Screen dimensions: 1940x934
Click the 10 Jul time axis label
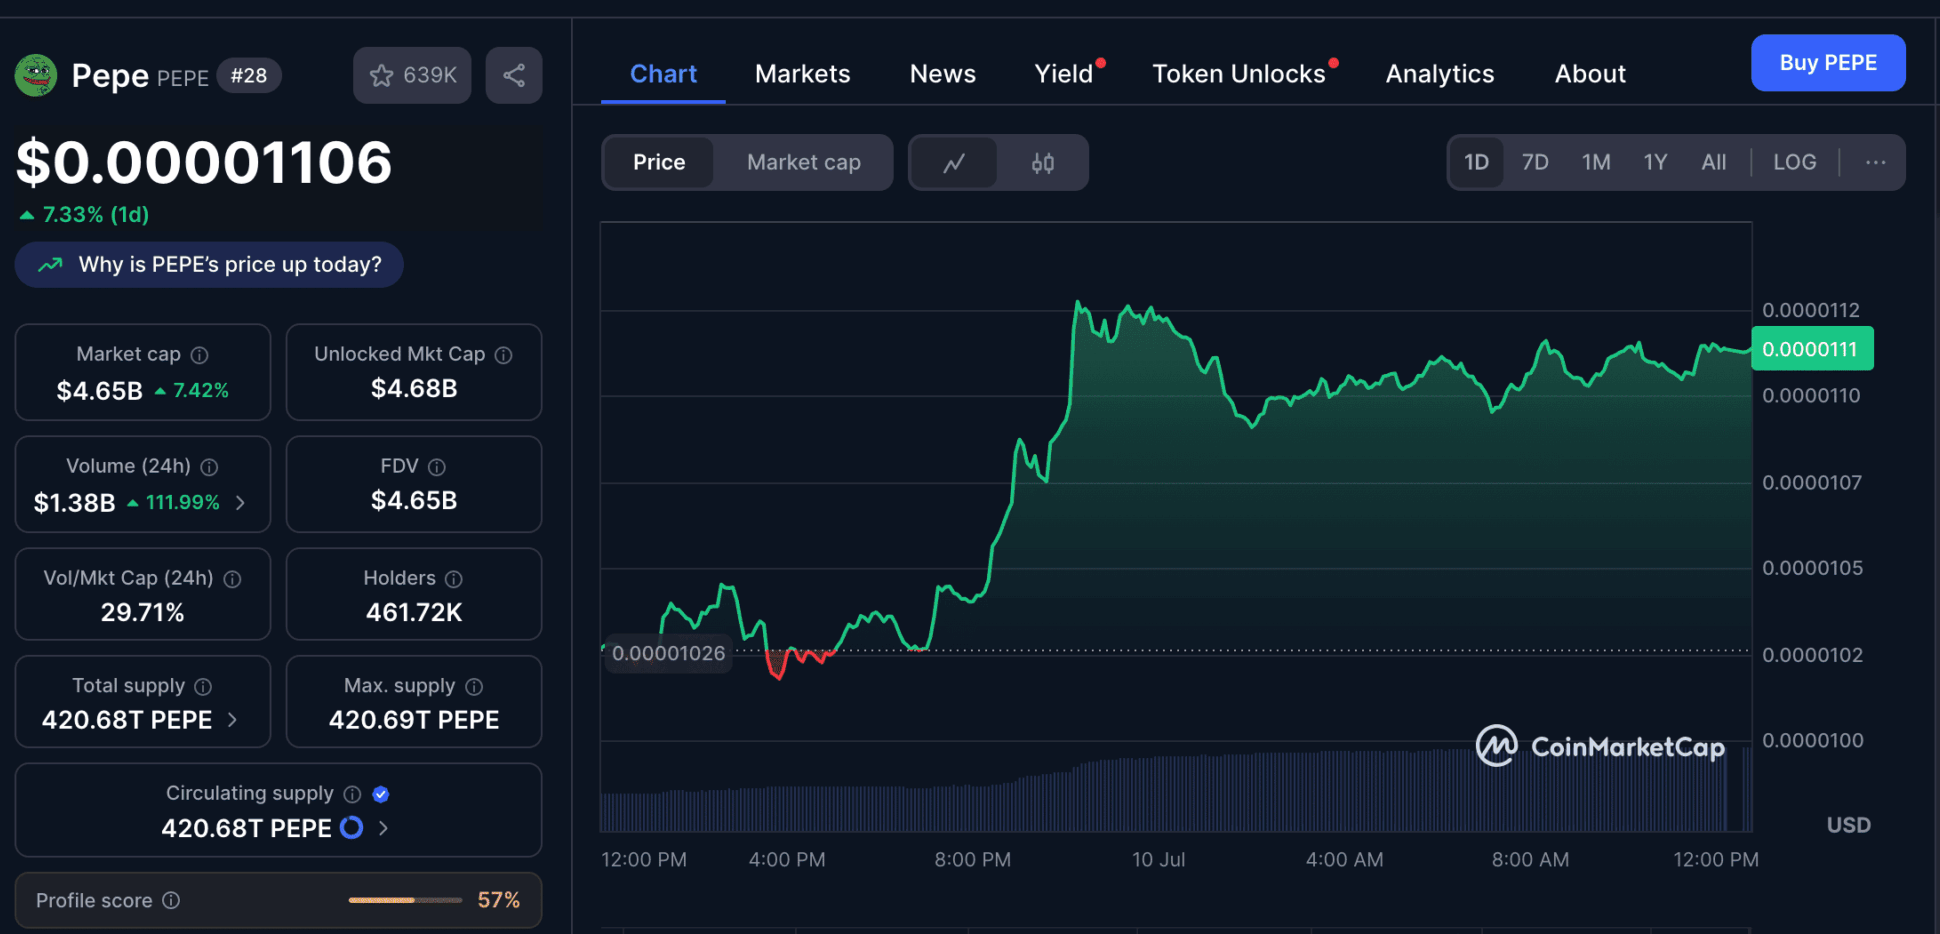click(x=1158, y=860)
